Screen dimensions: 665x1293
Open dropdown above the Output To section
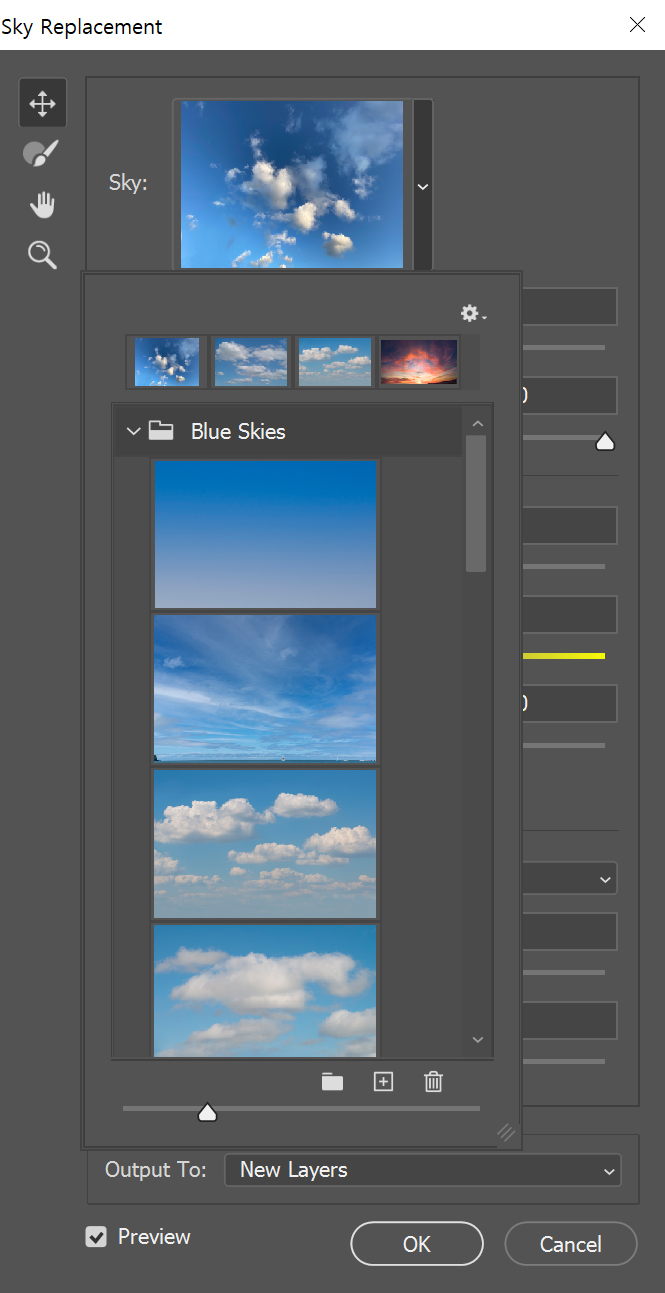pyautogui.click(x=571, y=879)
